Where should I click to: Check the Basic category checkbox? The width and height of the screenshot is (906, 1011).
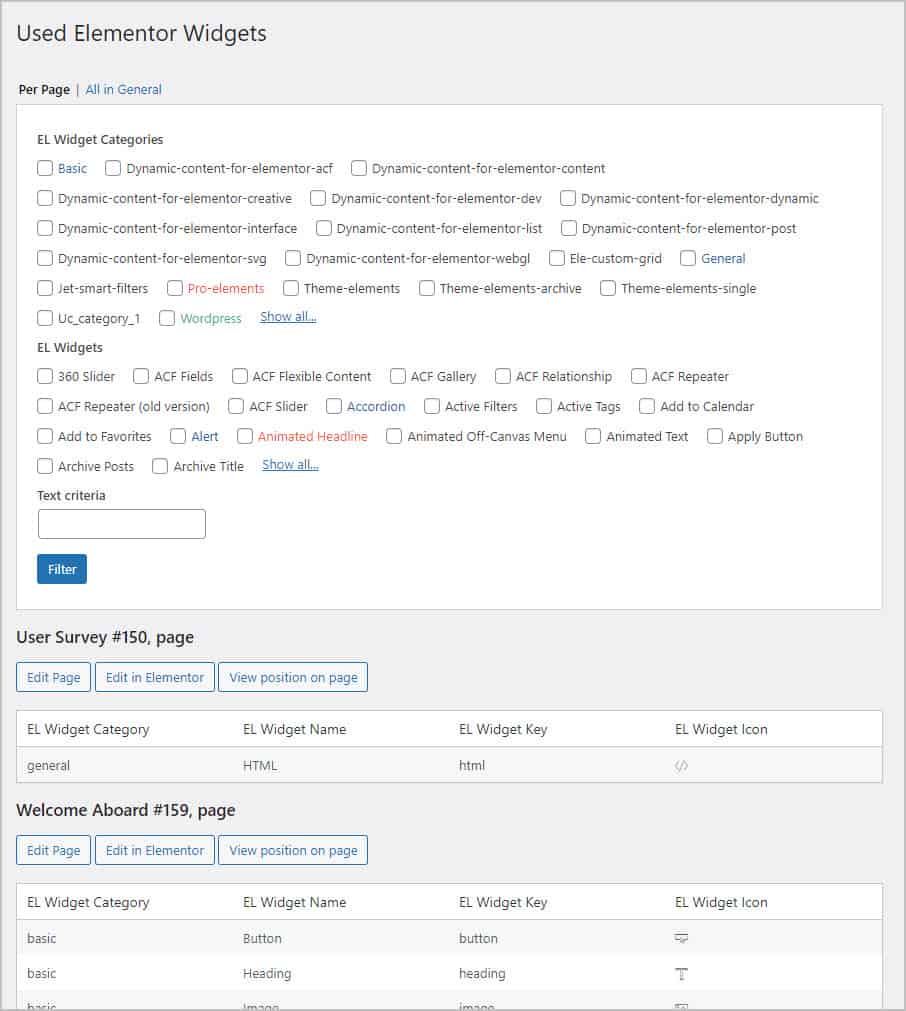coord(45,169)
